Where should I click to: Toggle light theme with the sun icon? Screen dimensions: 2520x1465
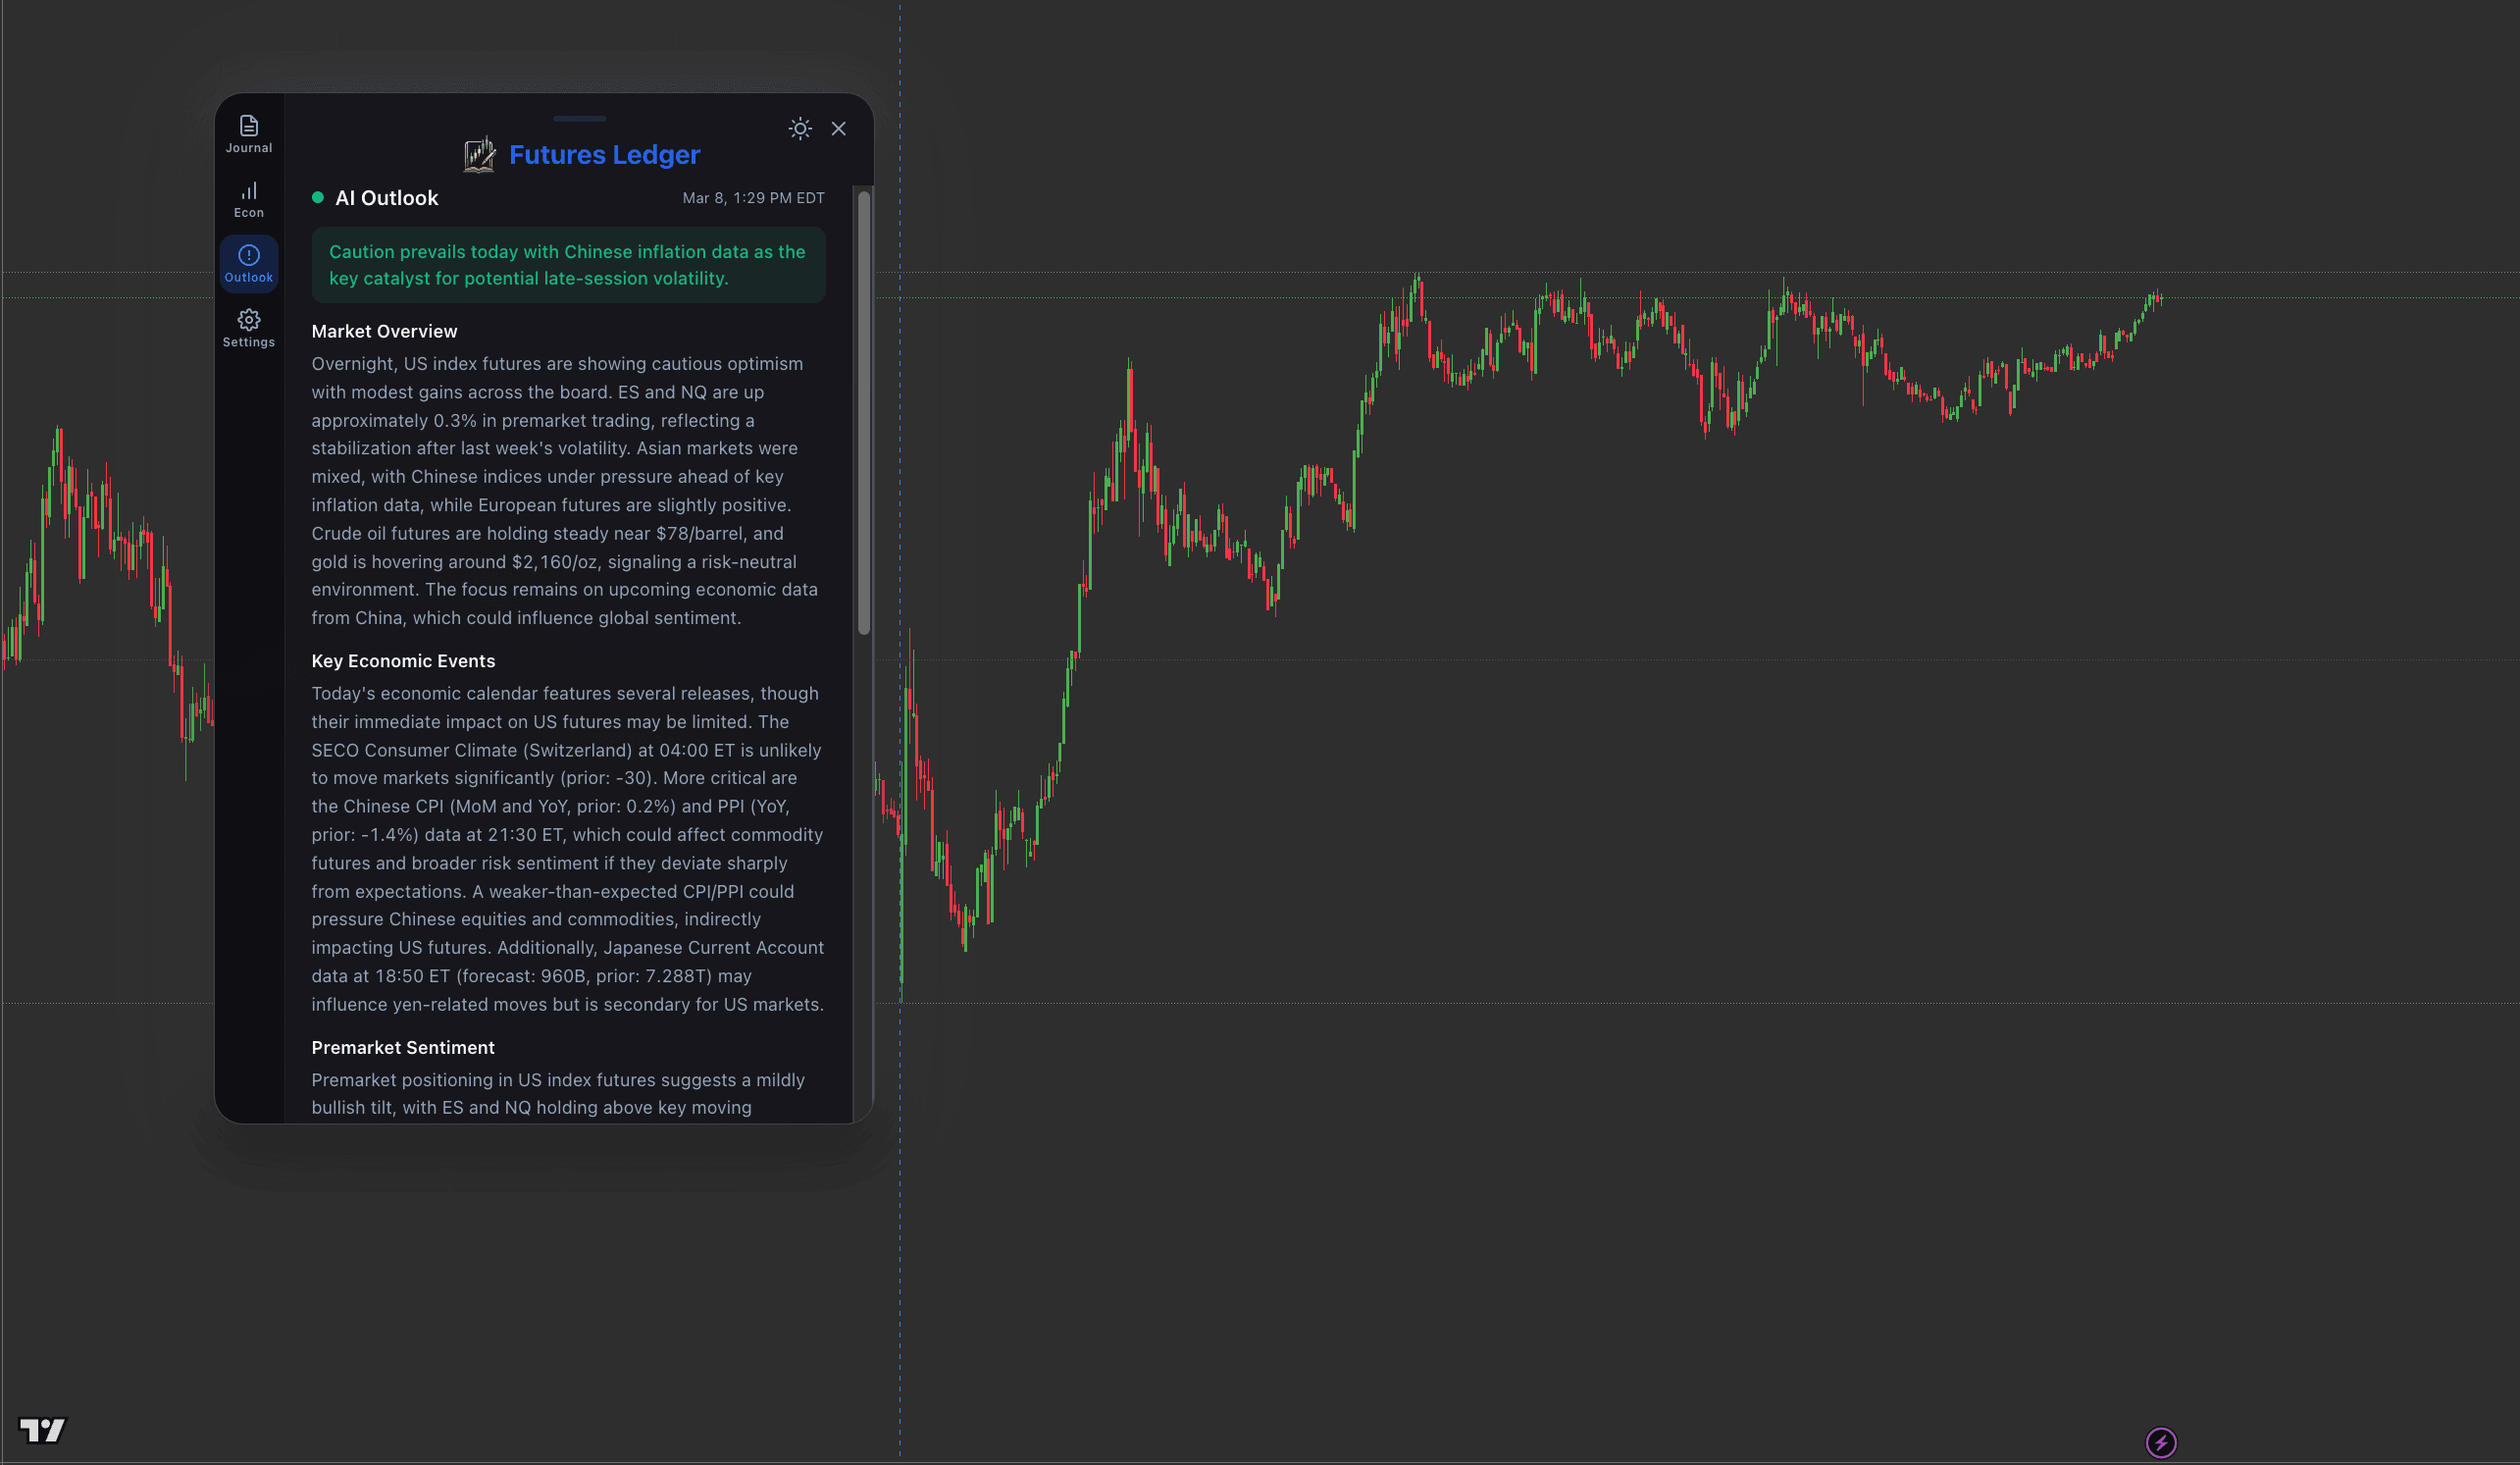800,128
